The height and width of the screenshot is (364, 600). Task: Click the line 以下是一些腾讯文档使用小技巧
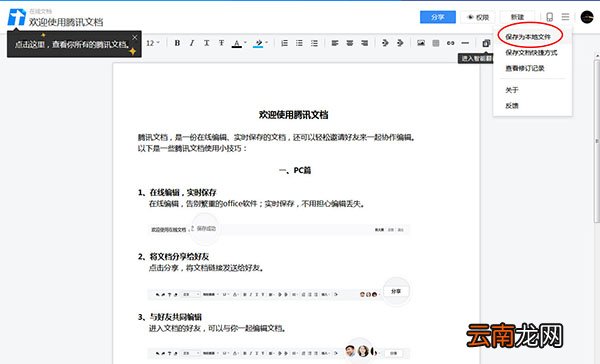pos(192,149)
